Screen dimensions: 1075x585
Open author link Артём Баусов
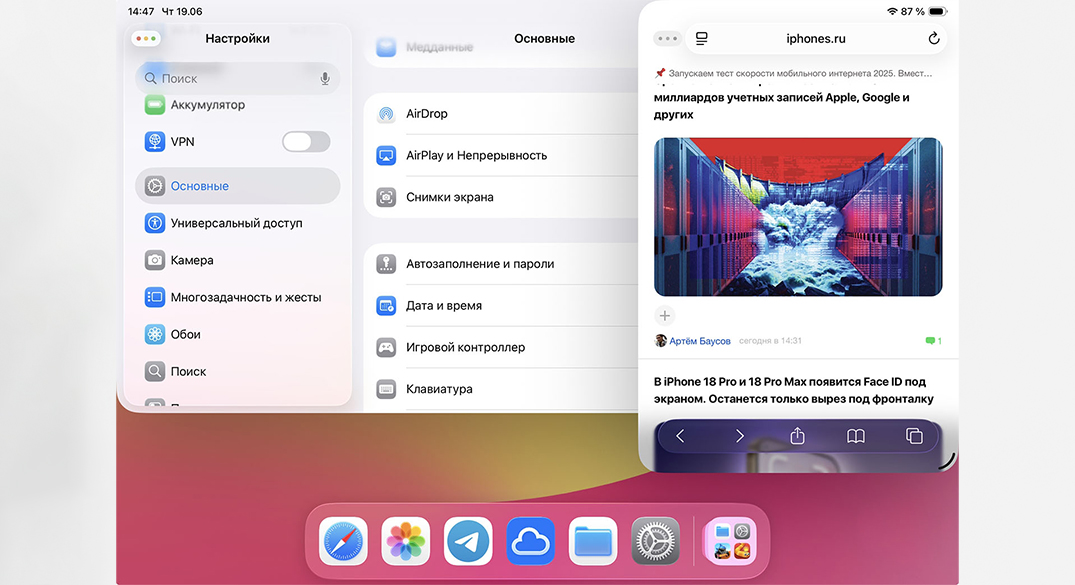click(x=699, y=341)
